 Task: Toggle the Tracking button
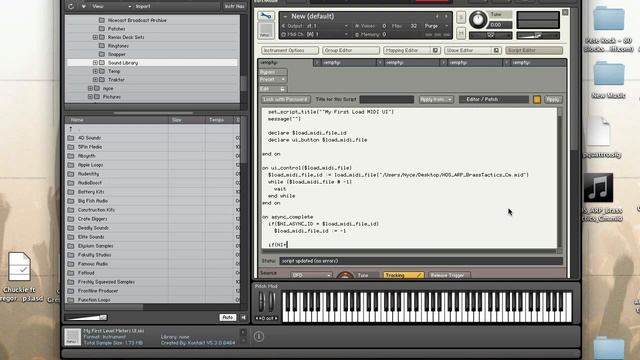[403, 276]
